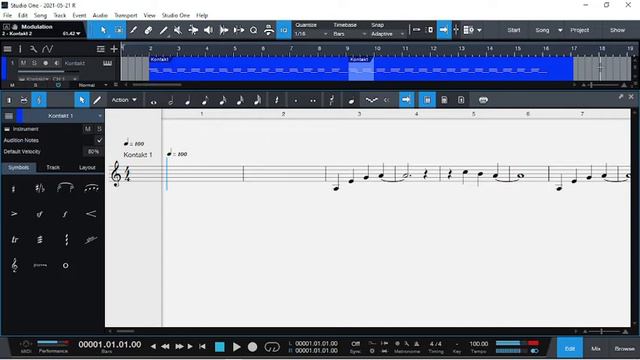Open the Snap Adaptive dropdown
This screenshot has height=360, width=640.
pyautogui.click(x=388, y=34)
